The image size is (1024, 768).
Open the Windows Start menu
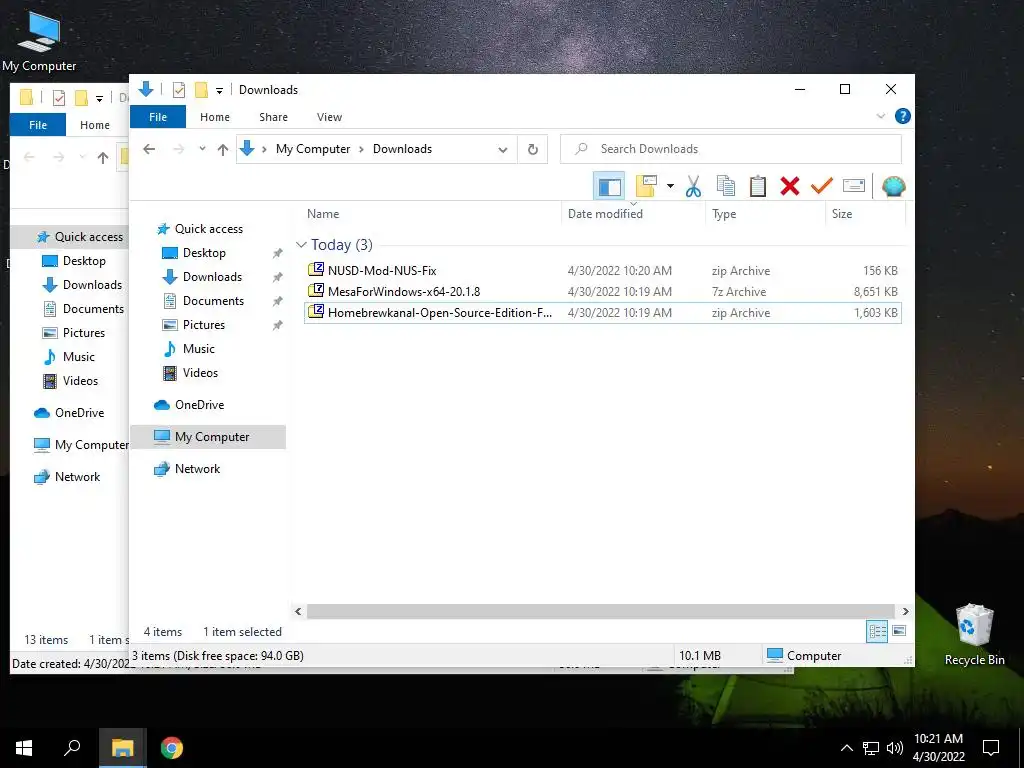click(x=24, y=748)
